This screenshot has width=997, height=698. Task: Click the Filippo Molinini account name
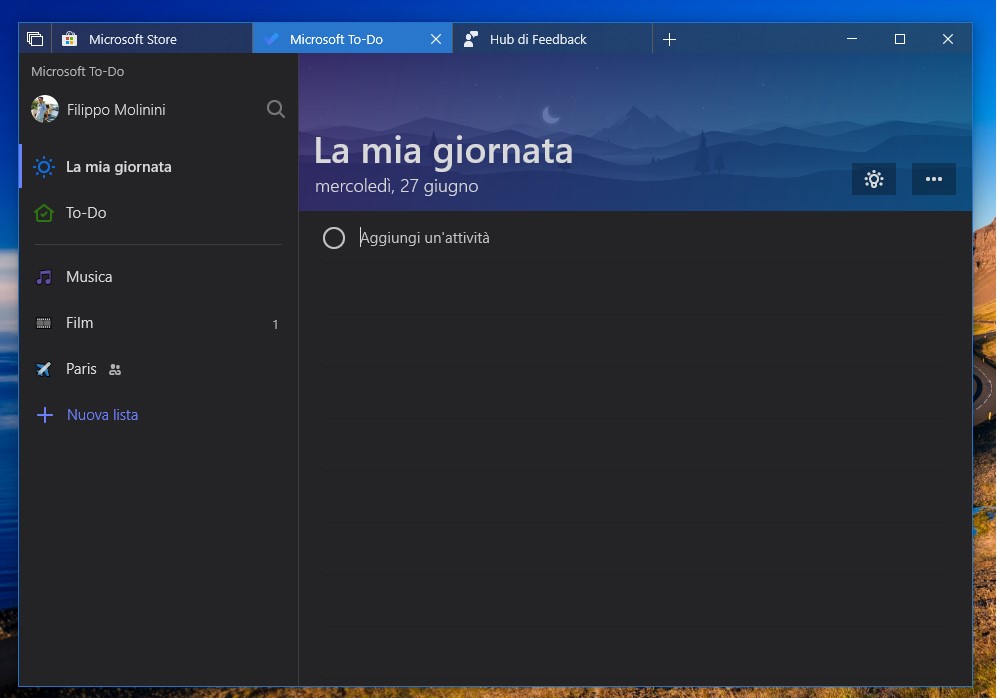pyautogui.click(x=116, y=110)
